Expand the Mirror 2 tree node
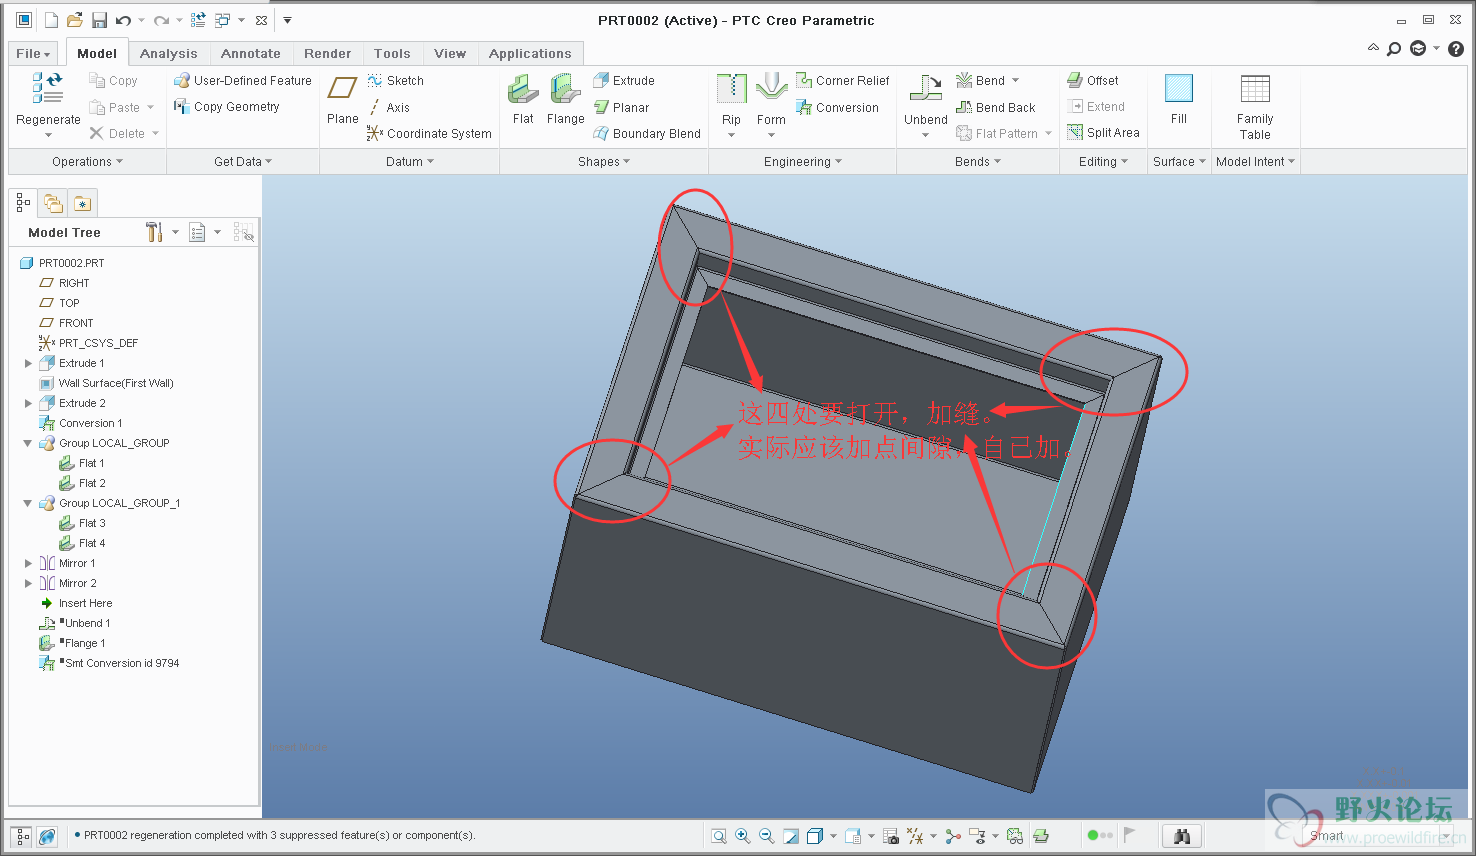Screen dimensions: 1476x856 (28, 583)
